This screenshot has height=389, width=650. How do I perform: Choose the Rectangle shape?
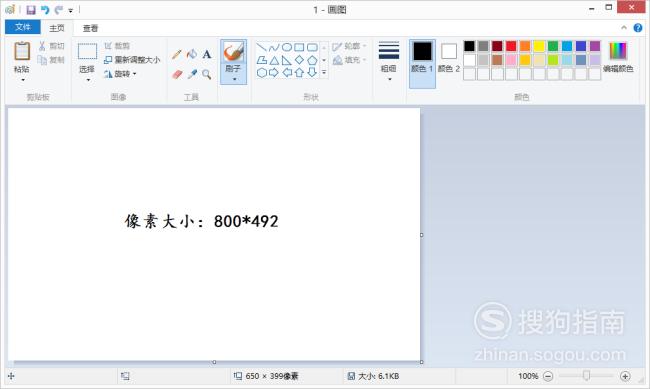click(x=299, y=47)
